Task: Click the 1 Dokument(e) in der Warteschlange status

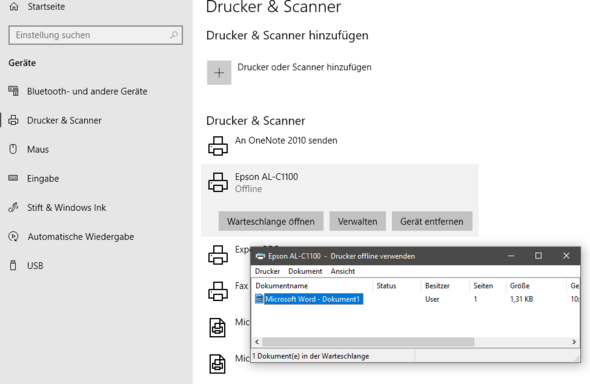Action: 311,356
